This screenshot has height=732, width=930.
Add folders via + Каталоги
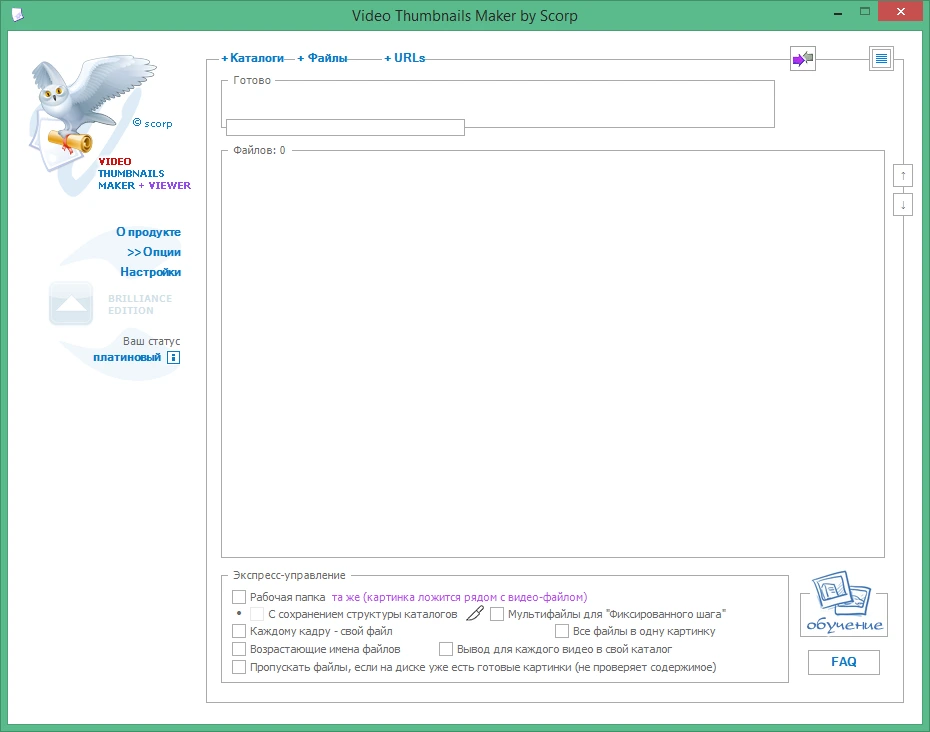point(253,58)
